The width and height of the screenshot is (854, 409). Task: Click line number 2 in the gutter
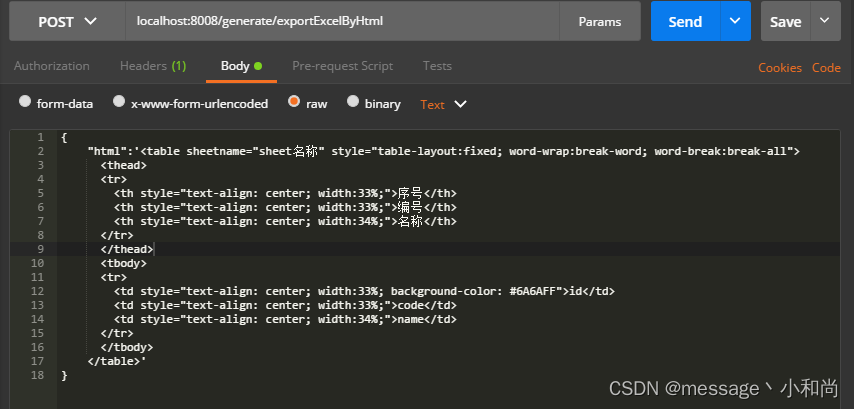pyautogui.click(x=41, y=151)
